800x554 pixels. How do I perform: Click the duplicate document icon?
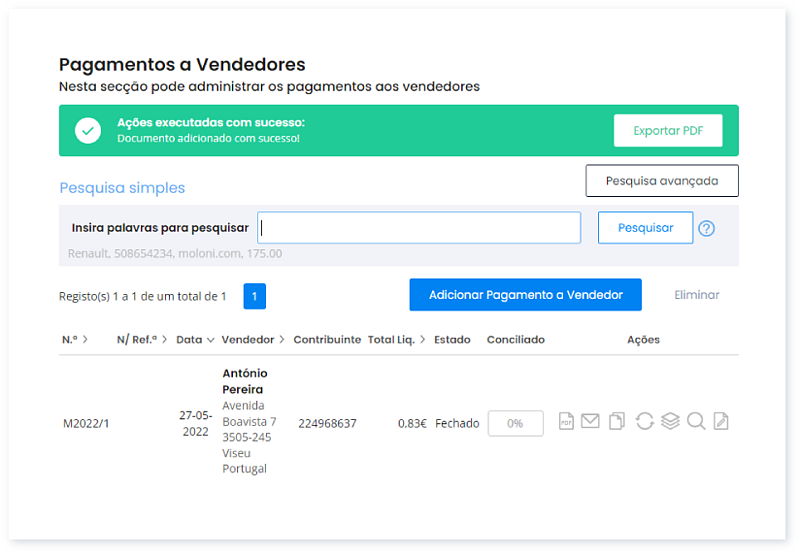point(617,422)
